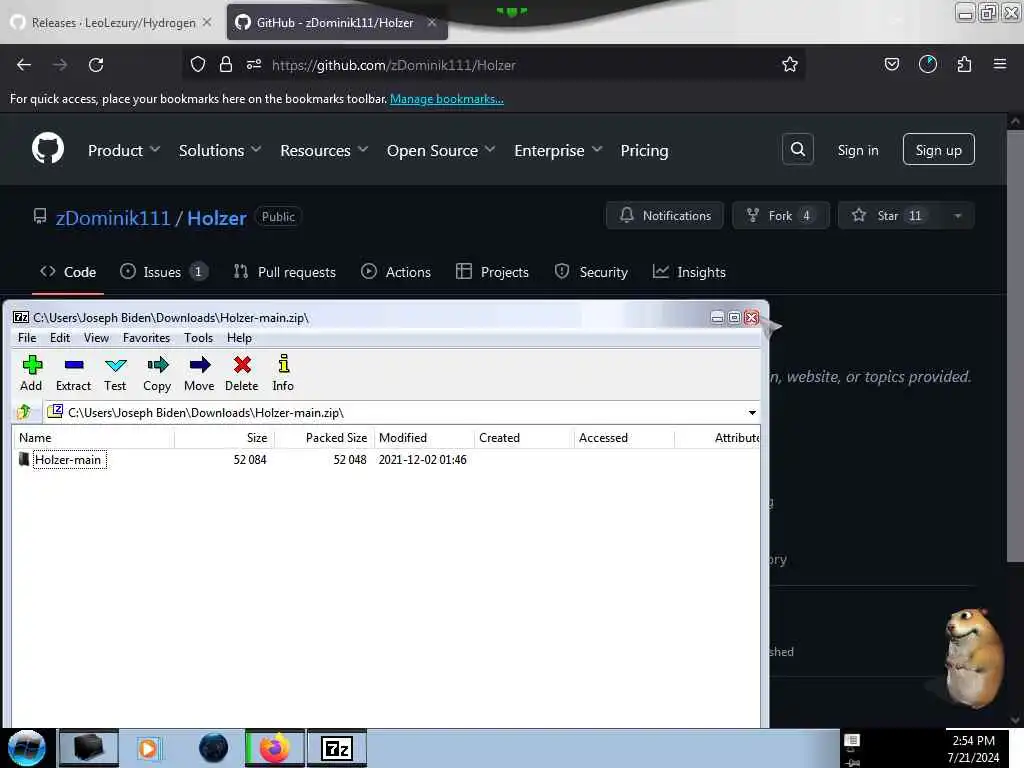Screen dimensions: 1024x768
Task: Click the tracking protection shield icon
Action: pyautogui.click(x=198, y=64)
